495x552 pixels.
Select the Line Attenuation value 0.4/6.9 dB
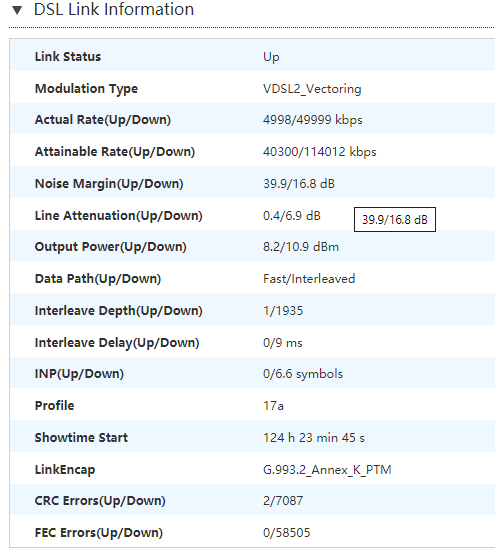point(292,215)
